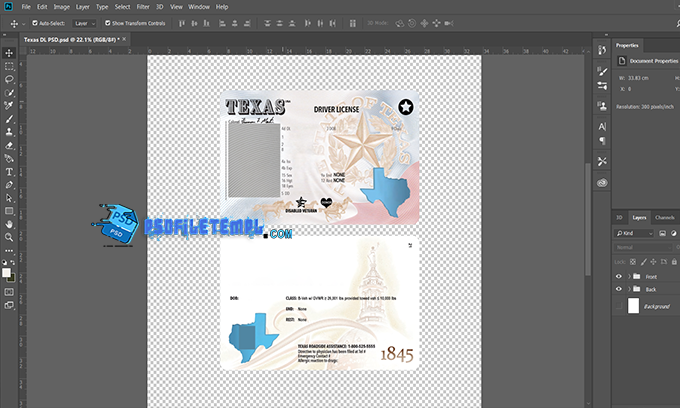Open the Image menu
Screen dimensions: 680x408
(62, 7)
